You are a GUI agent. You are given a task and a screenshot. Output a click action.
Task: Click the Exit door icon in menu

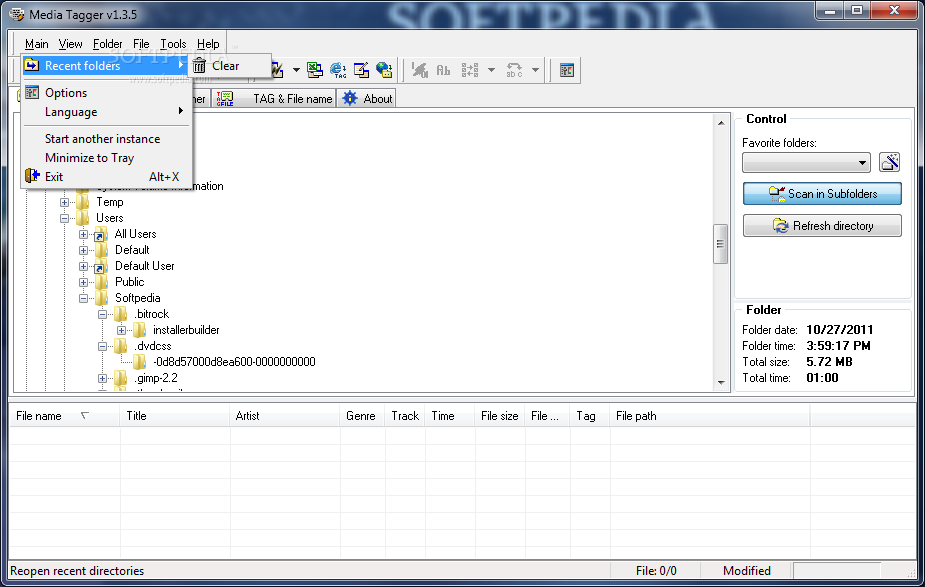tap(32, 176)
